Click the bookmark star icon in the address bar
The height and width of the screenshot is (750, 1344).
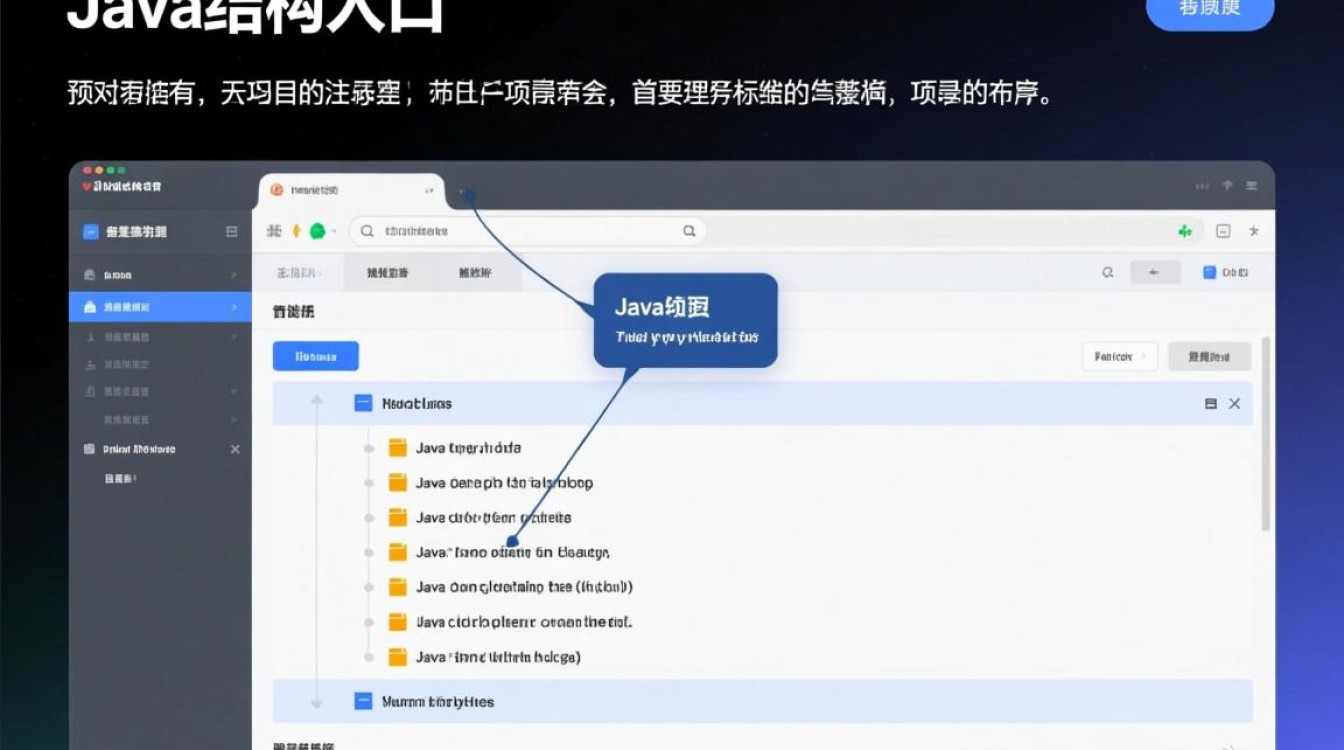click(x=1253, y=231)
